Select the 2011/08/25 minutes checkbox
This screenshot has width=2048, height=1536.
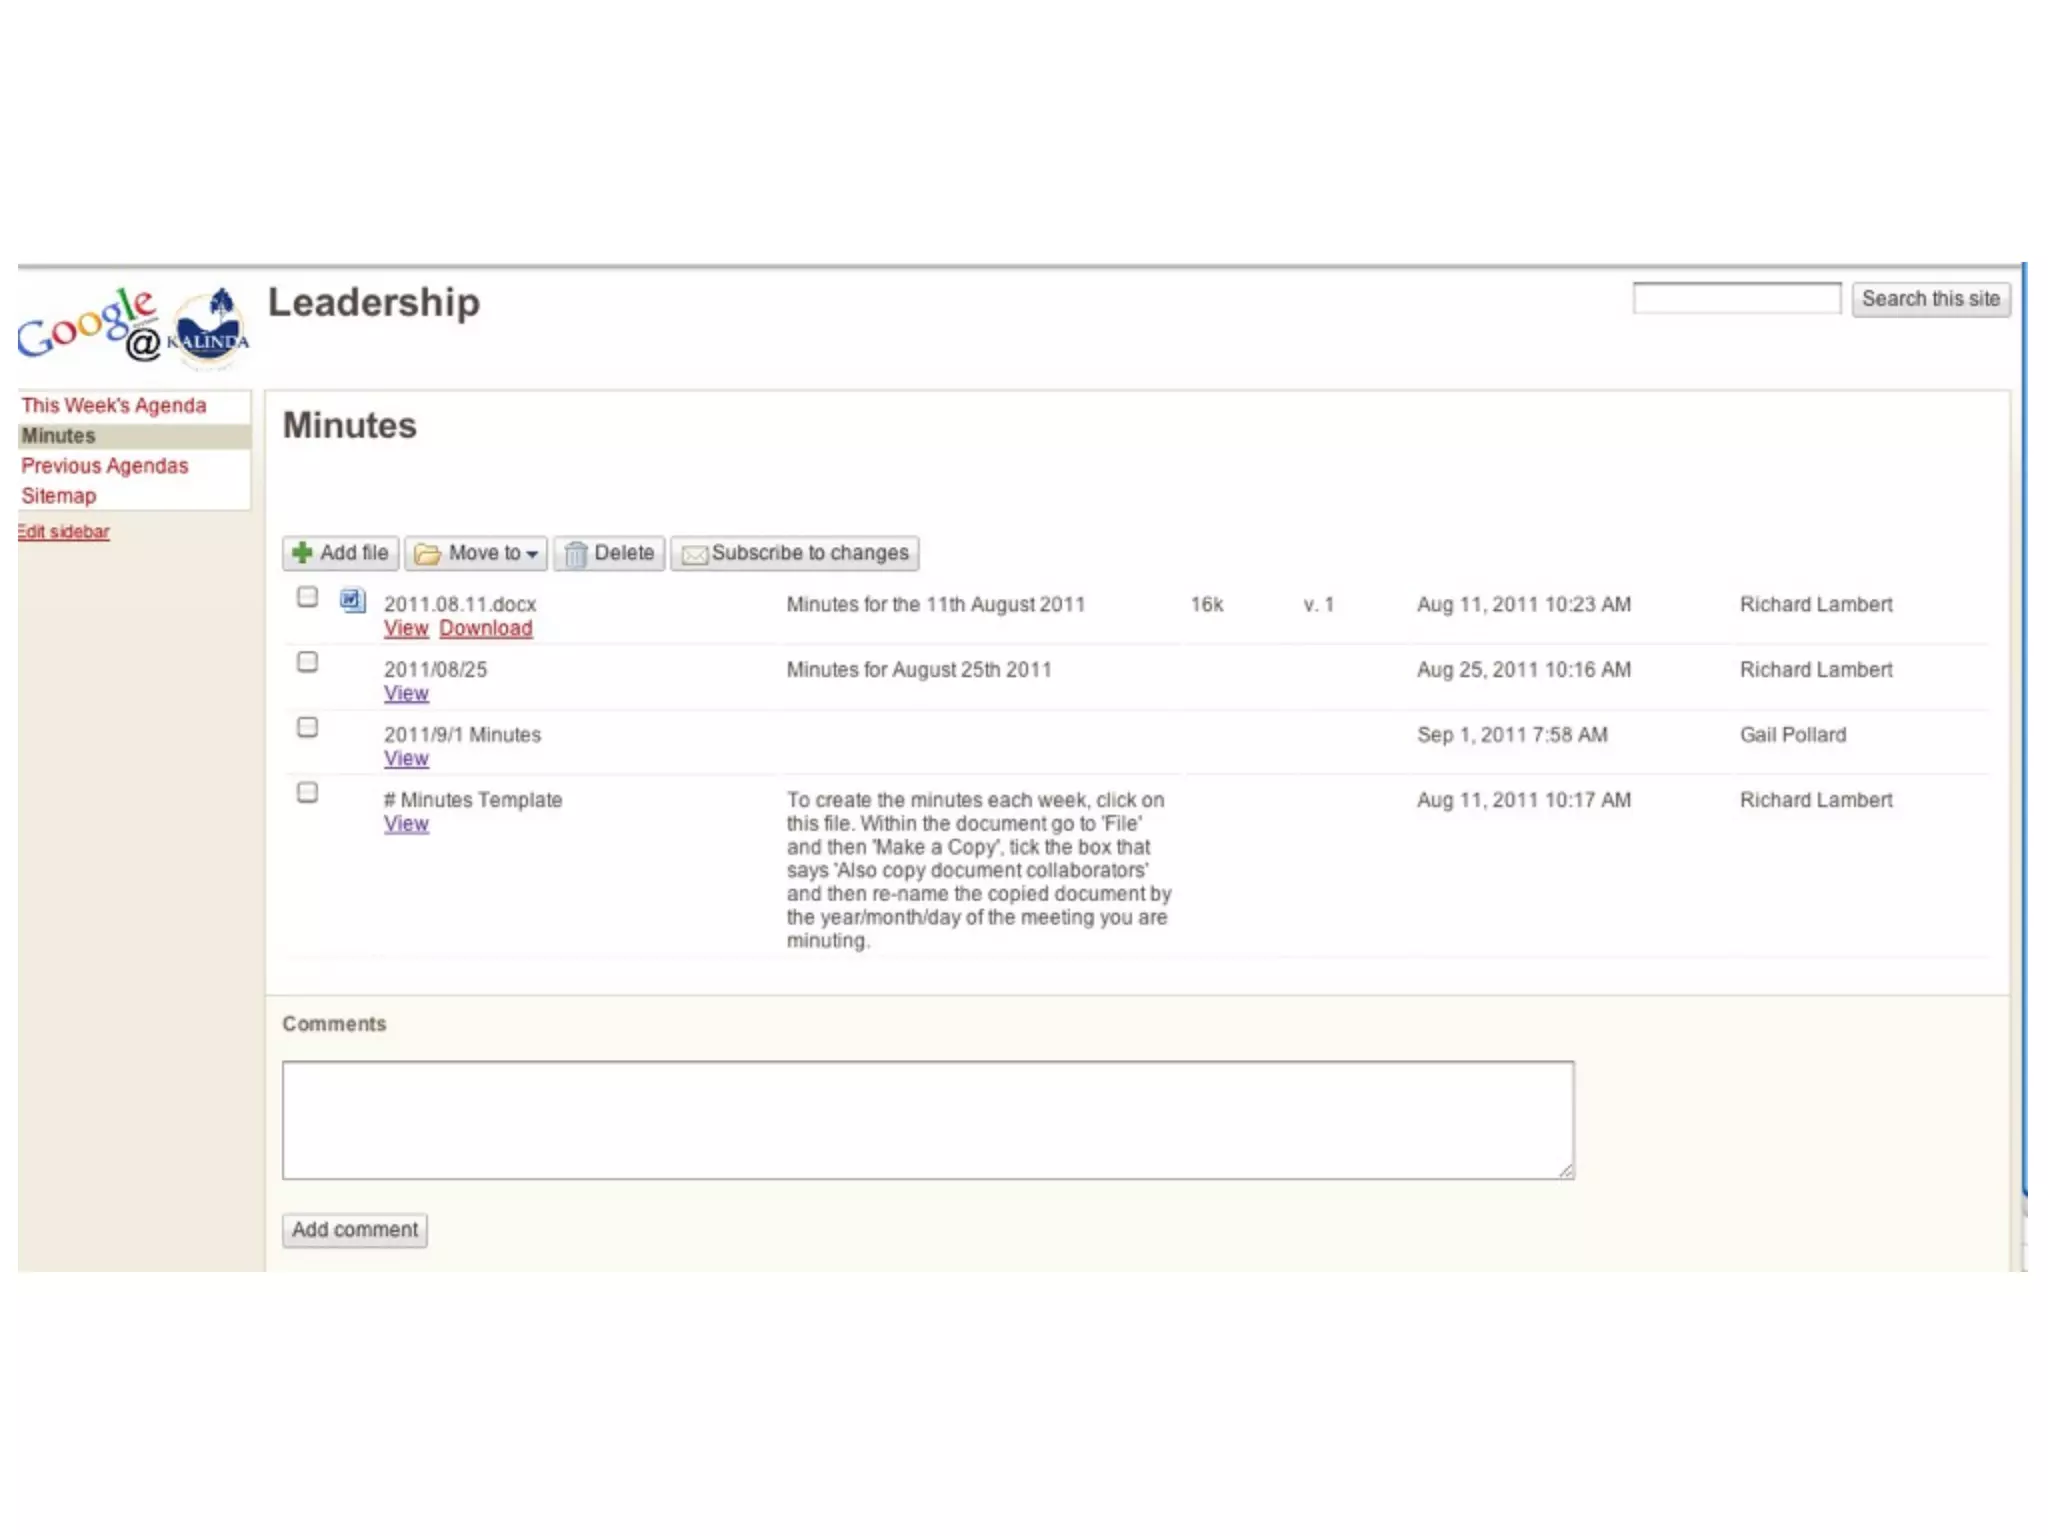pyautogui.click(x=308, y=662)
